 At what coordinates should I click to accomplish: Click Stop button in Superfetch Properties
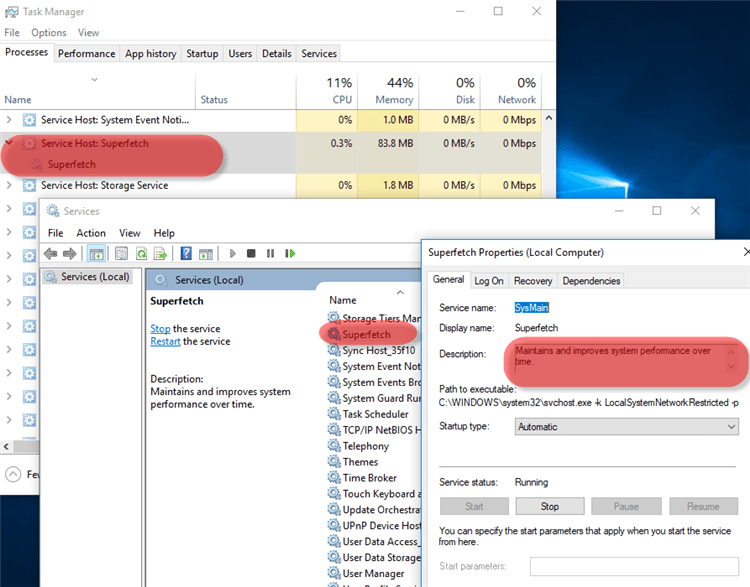550,506
